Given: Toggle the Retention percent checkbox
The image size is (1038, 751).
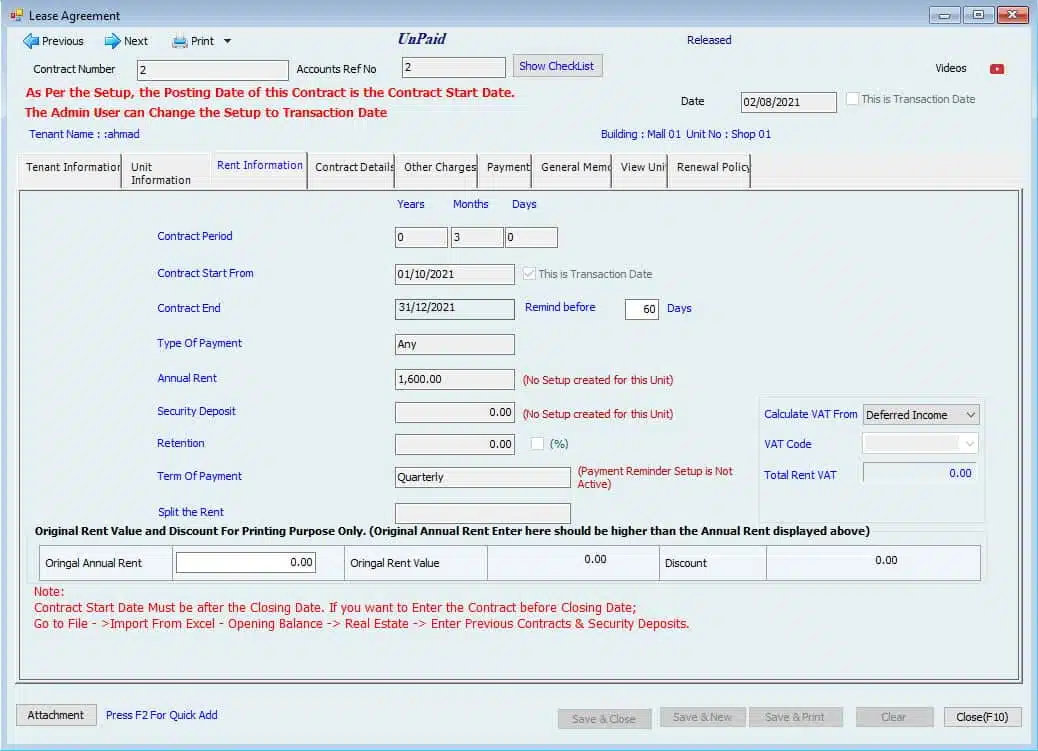Looking at the screenshot, I should [538, 443].
